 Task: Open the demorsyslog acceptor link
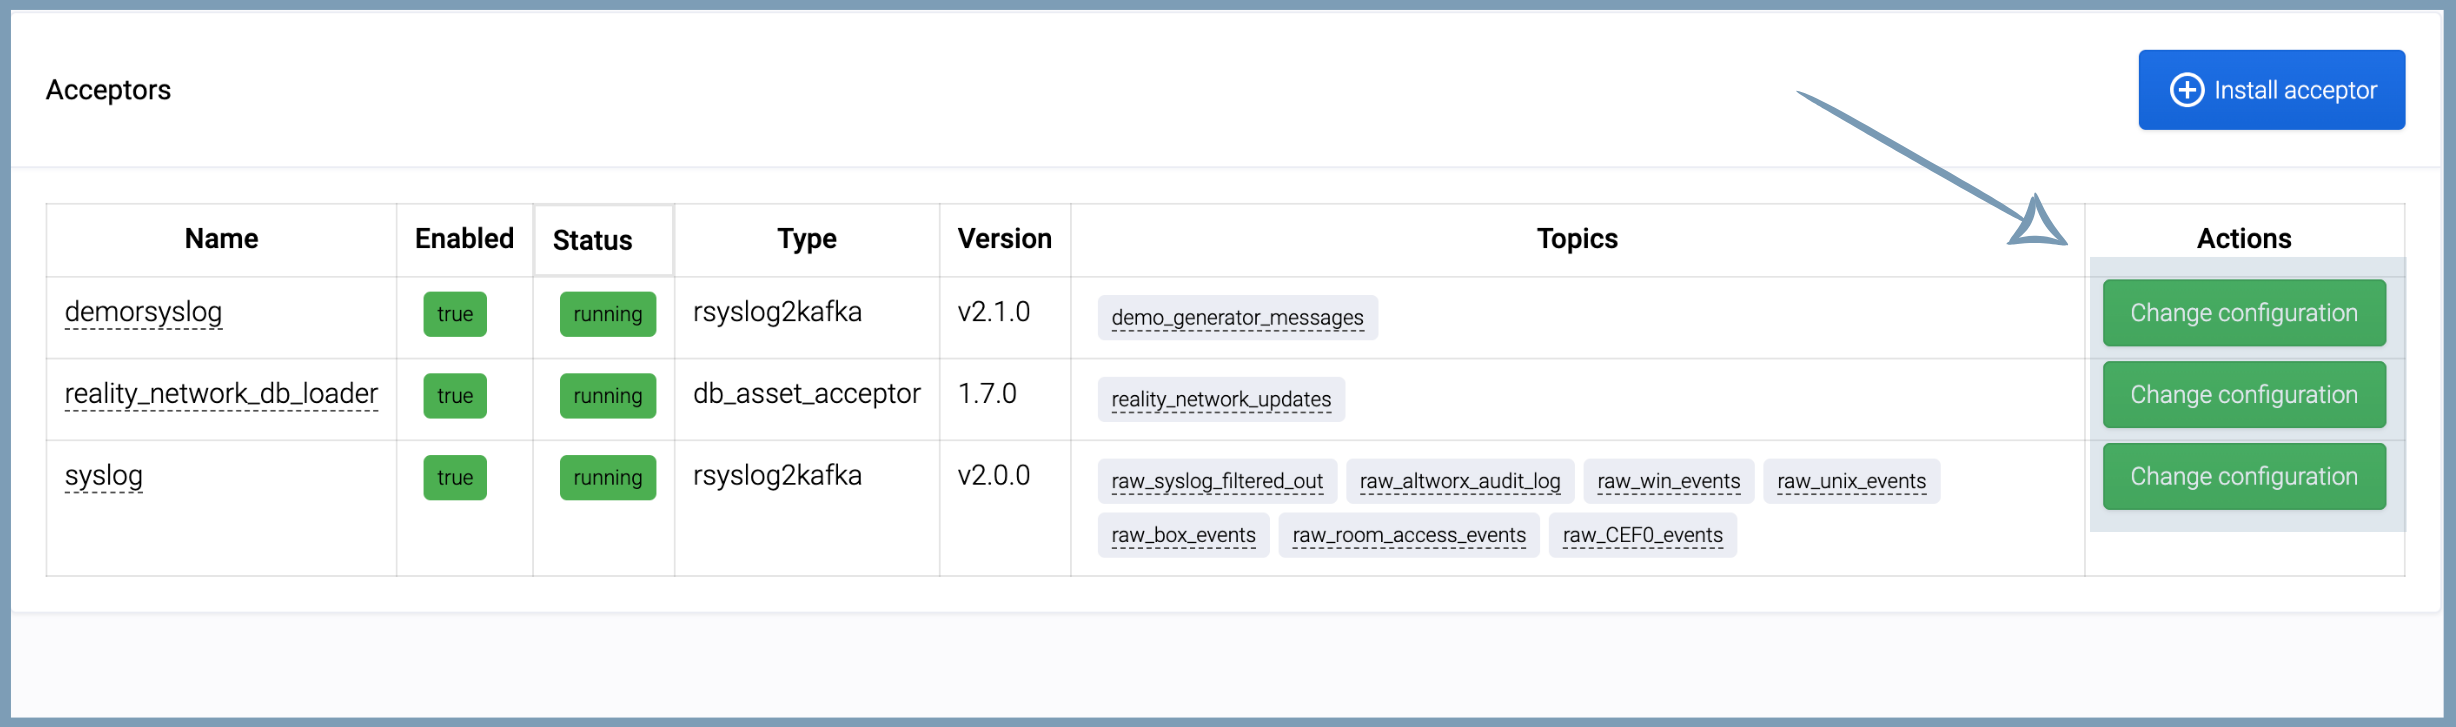coord(143,312)
